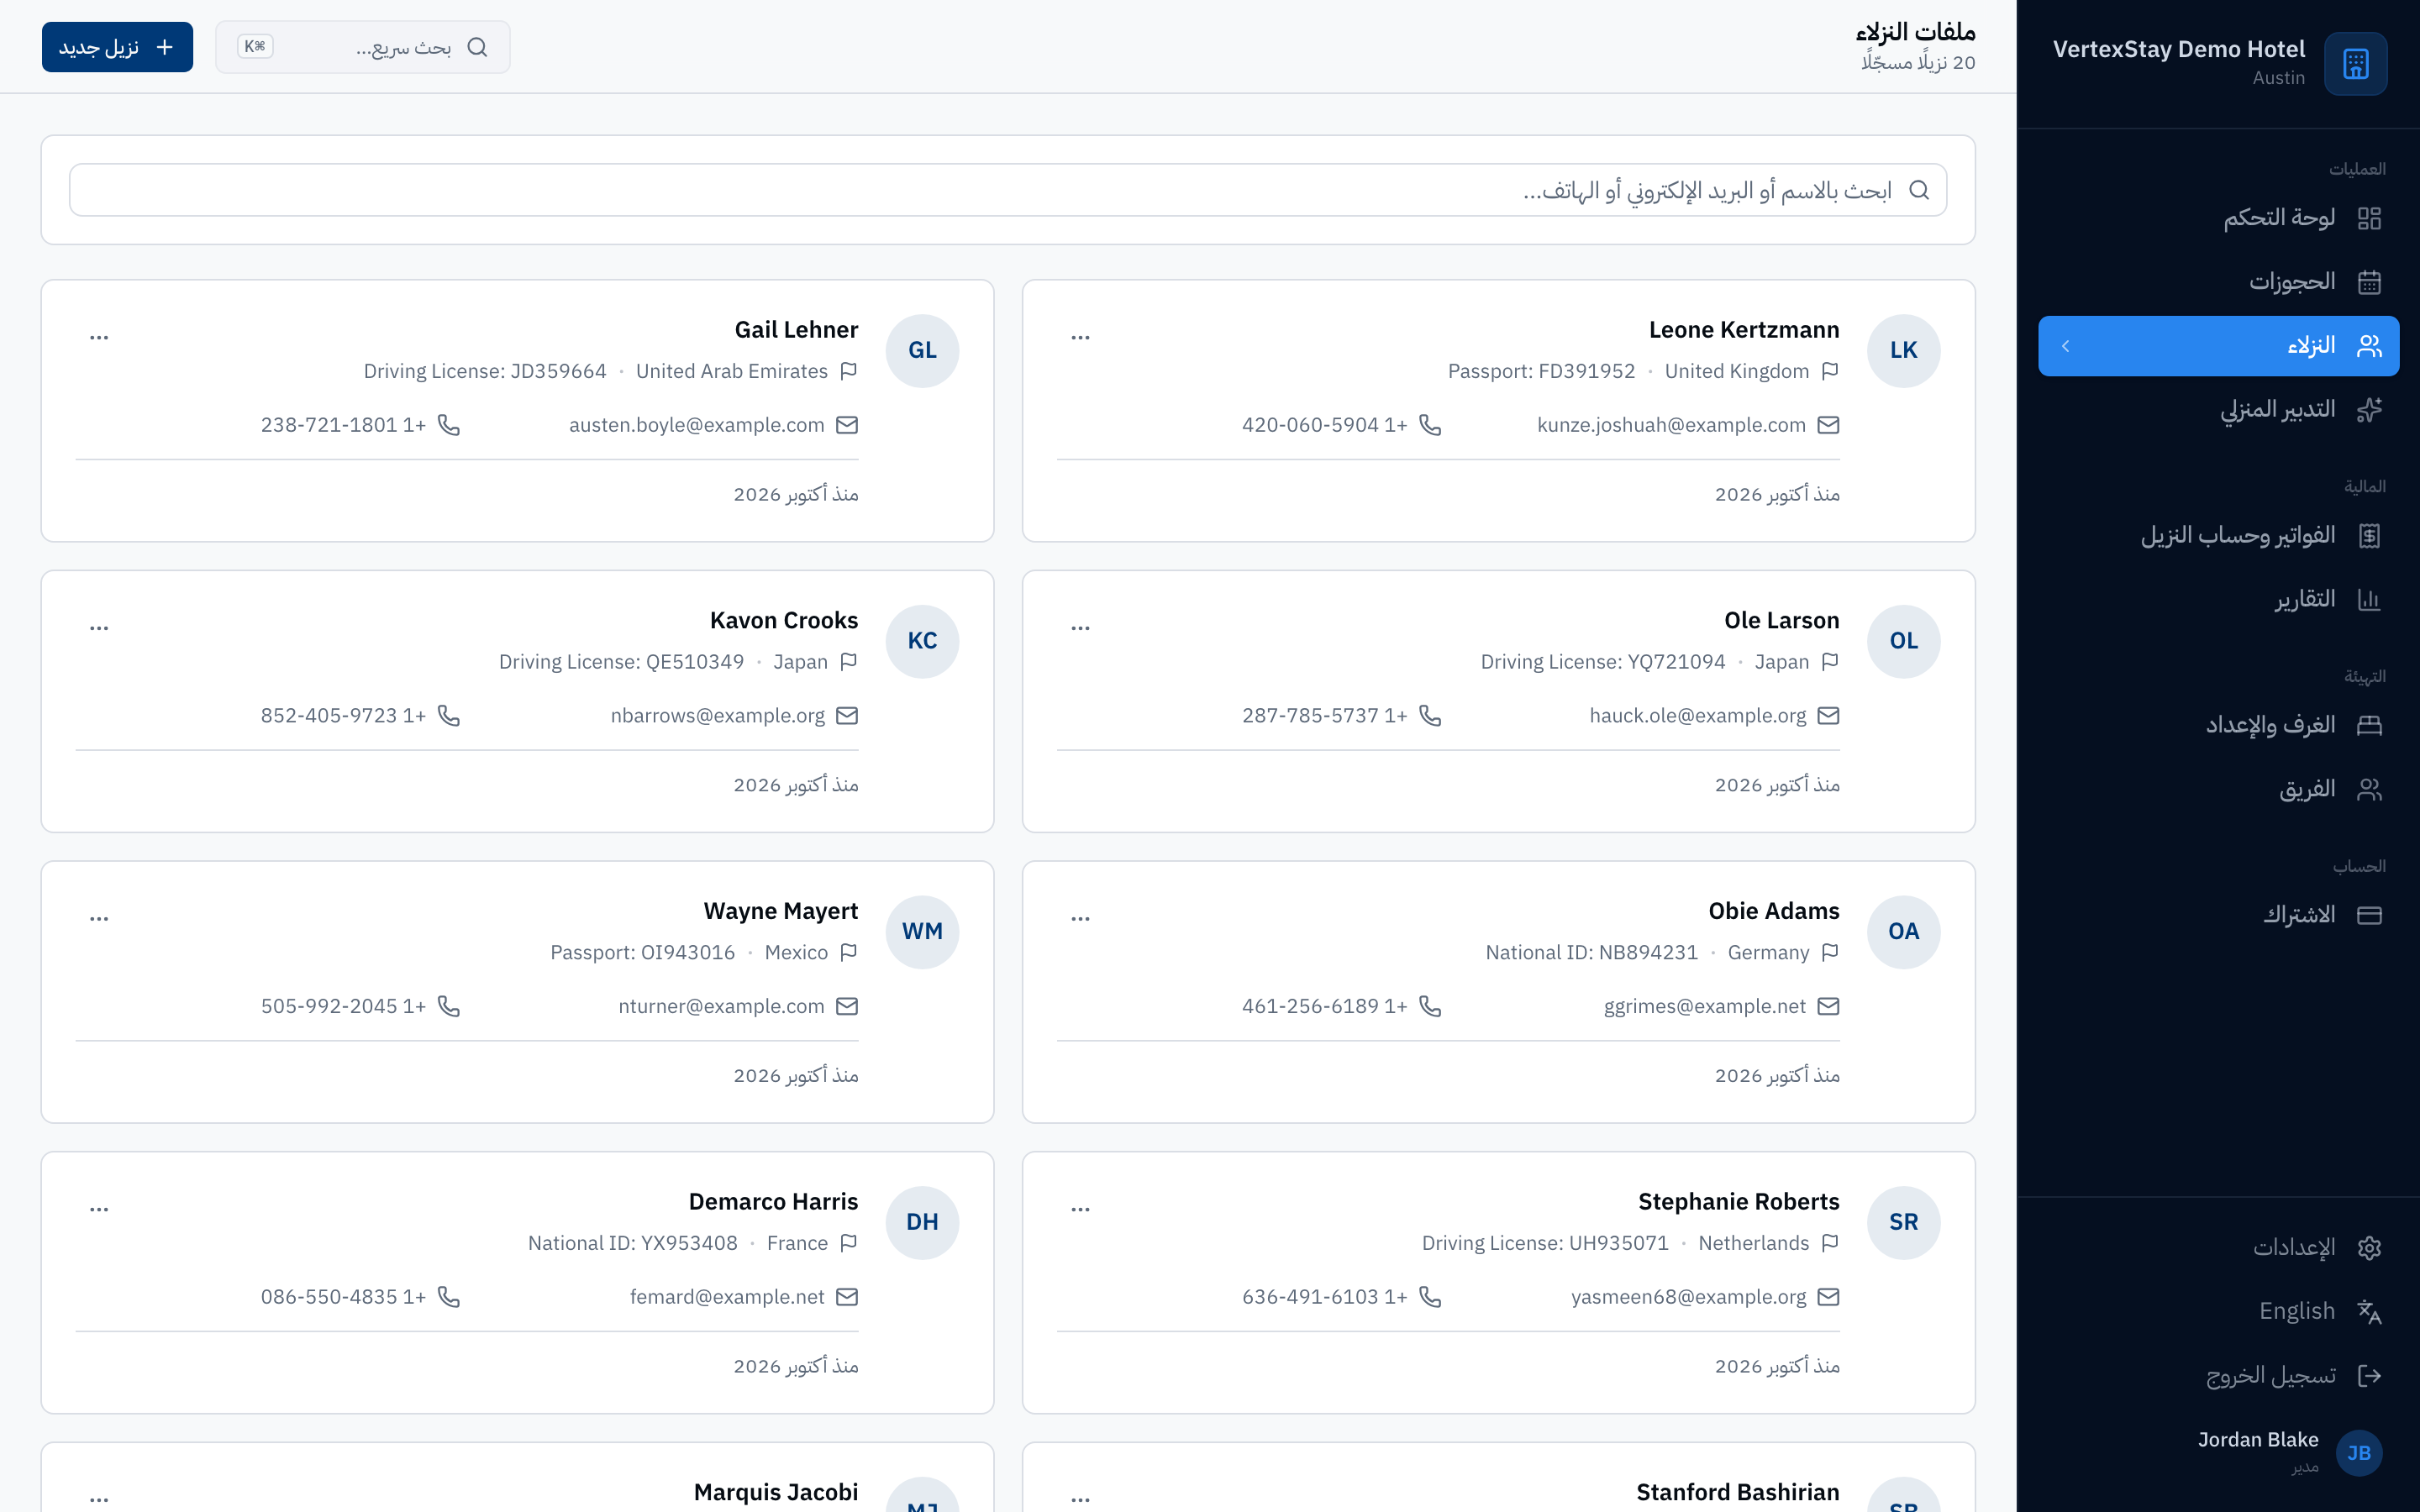Click the phone icon beside 461-256-6189
This screenshot has height=1512, width=2420.
pos(1430,1006)
